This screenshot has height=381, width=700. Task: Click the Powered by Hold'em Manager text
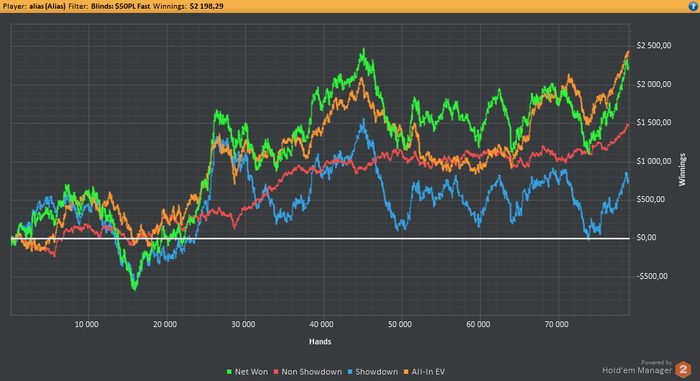pos(637,367)
